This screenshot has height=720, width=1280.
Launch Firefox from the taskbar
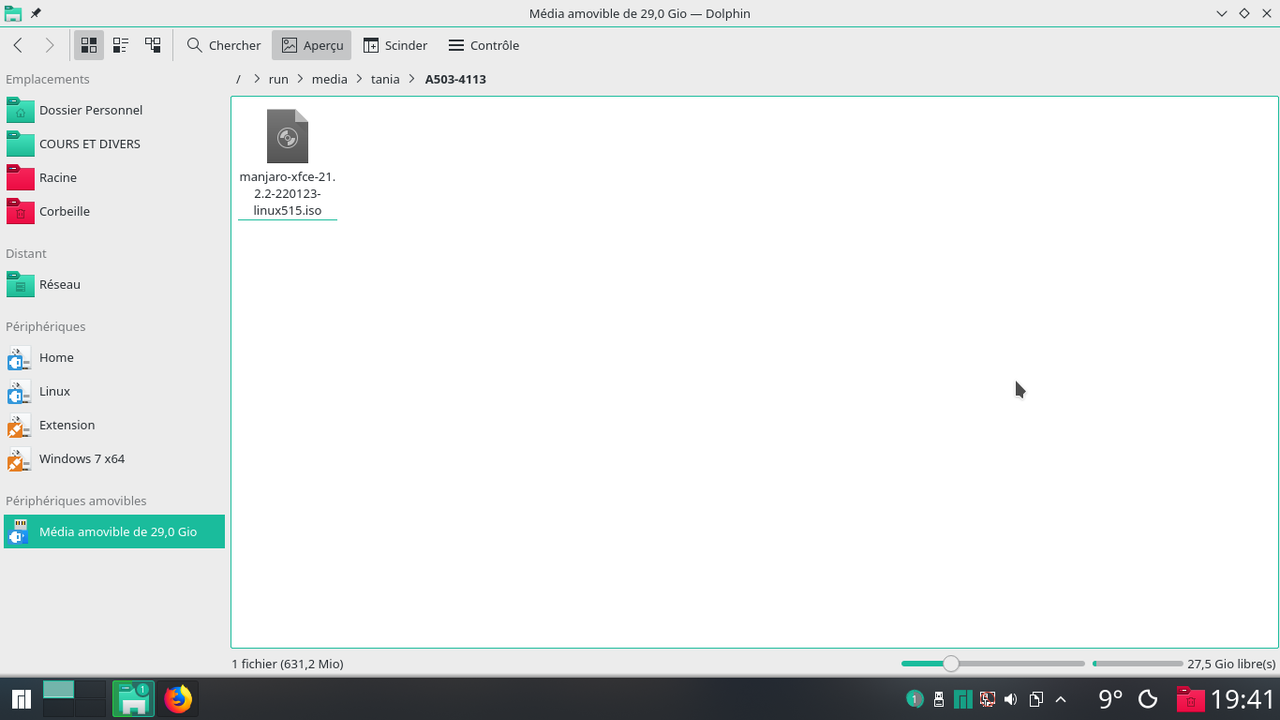pos(179,699)
